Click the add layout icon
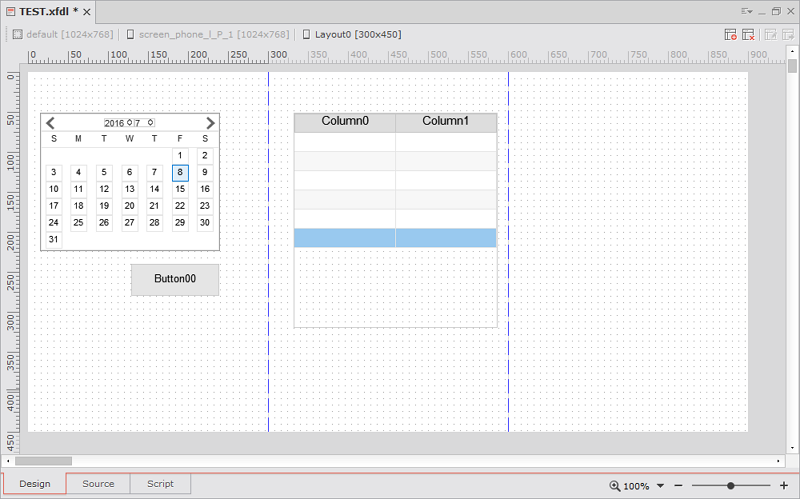This screenshot has width=800, height=499. point(731,34)
